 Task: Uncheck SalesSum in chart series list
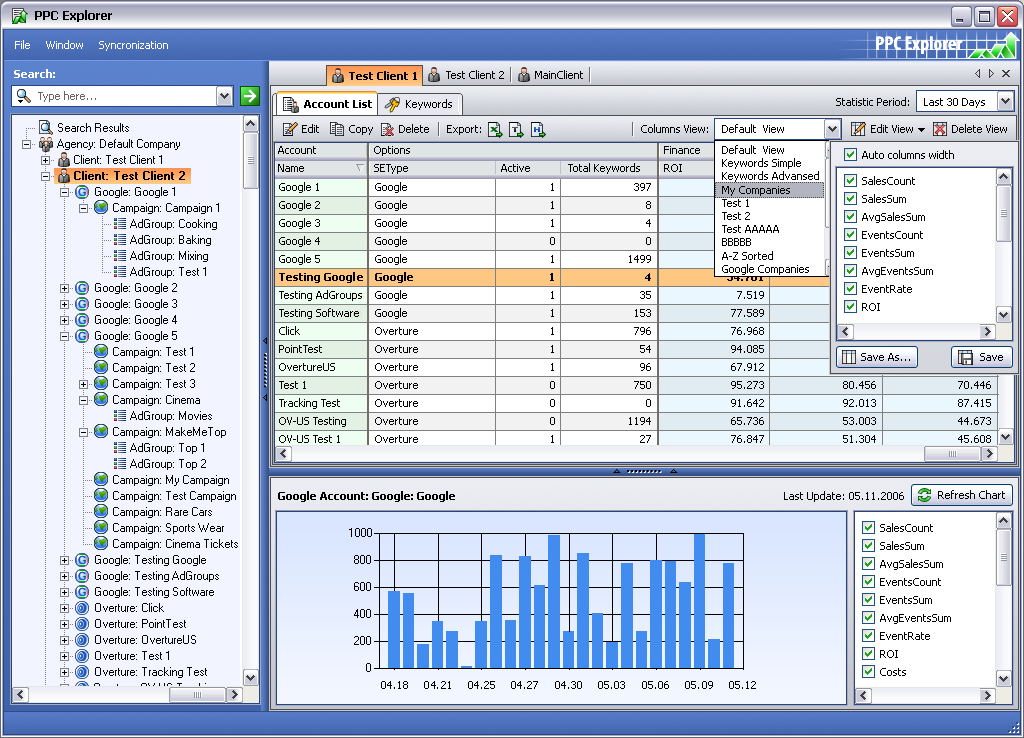tap(869, 546)
